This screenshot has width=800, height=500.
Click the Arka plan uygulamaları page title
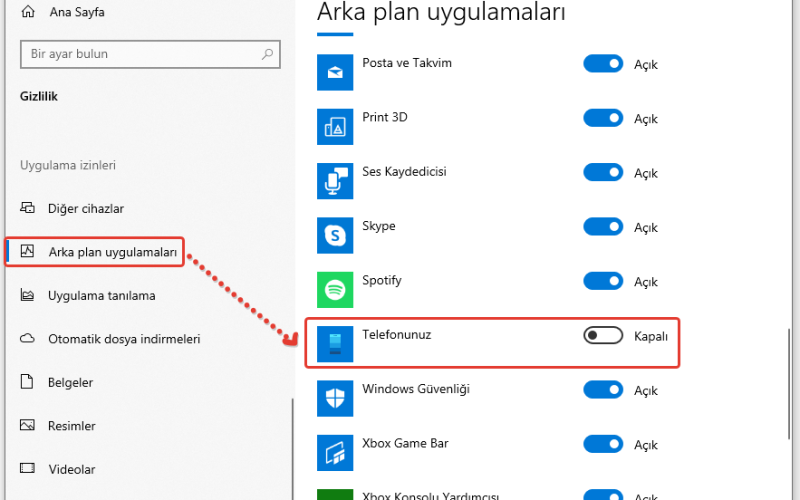441,11
